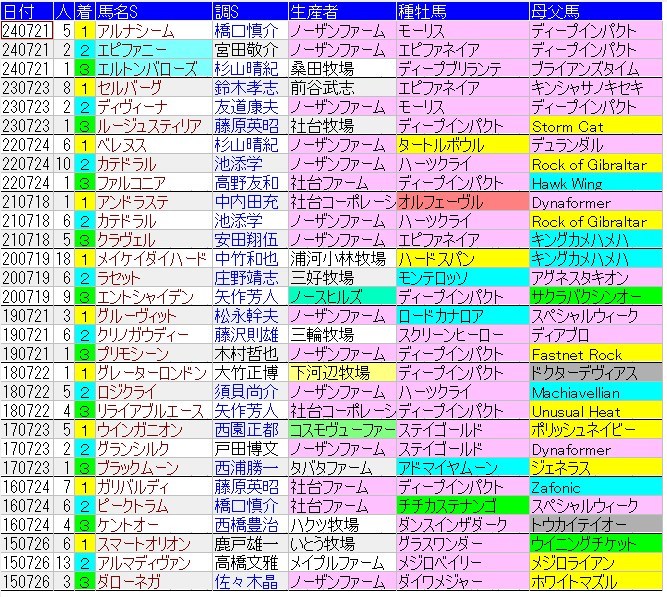667x597 pixels.
Task: Click horse スマートオリオン
Action: pyautogui.click(x=154, y=543)
